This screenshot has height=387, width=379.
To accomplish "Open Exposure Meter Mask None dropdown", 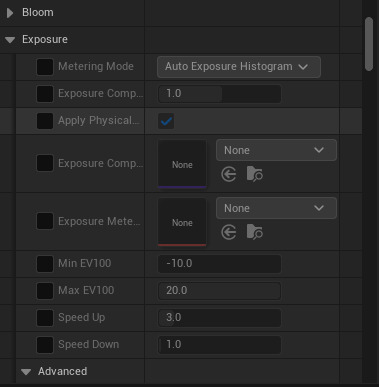I will pos(276,208).
